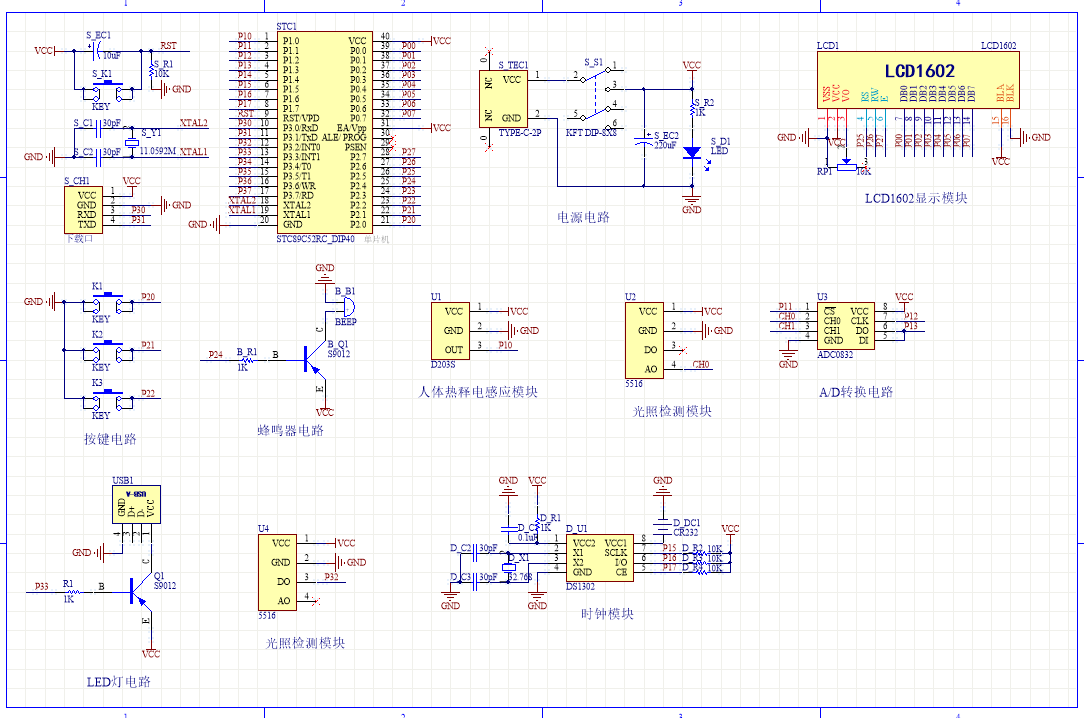Click the 'RST' net label near S_R1
This screenshot has width=1084, height=718.
pos(169,46)
